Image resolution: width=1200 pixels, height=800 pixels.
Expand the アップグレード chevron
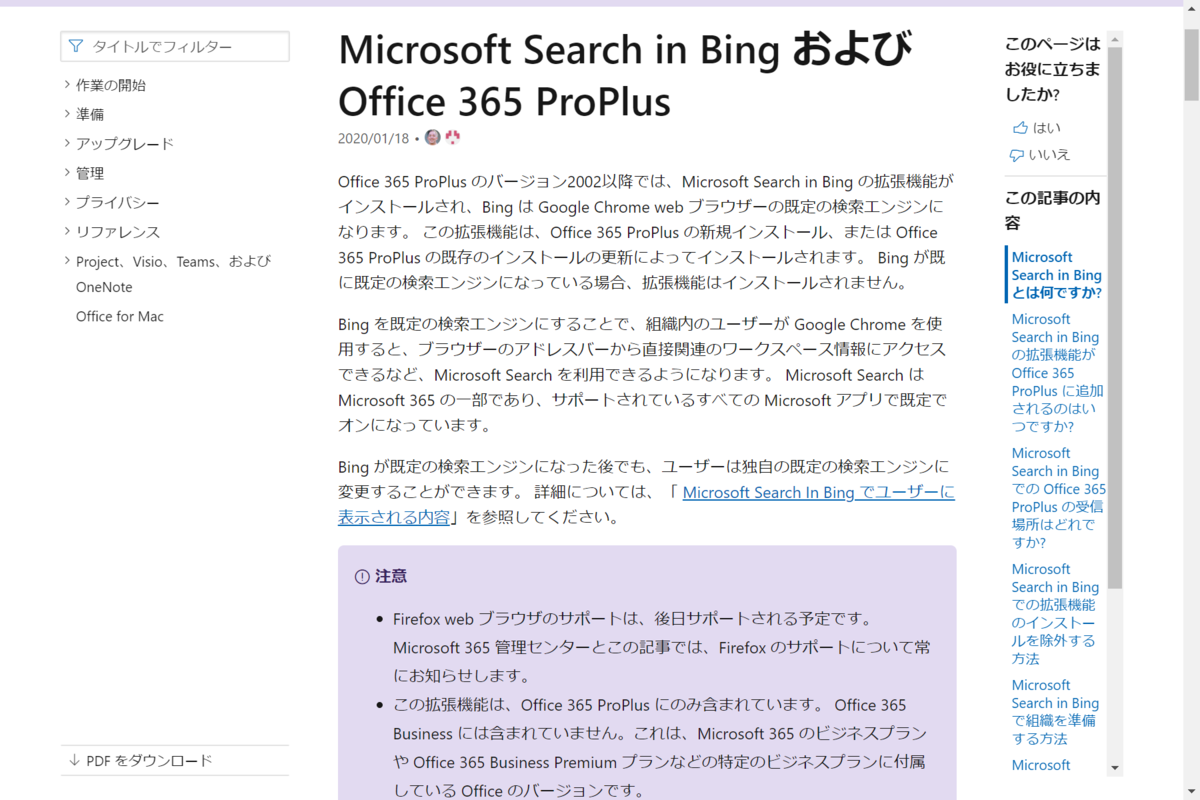pyautogui.click(x=67, y=143)
